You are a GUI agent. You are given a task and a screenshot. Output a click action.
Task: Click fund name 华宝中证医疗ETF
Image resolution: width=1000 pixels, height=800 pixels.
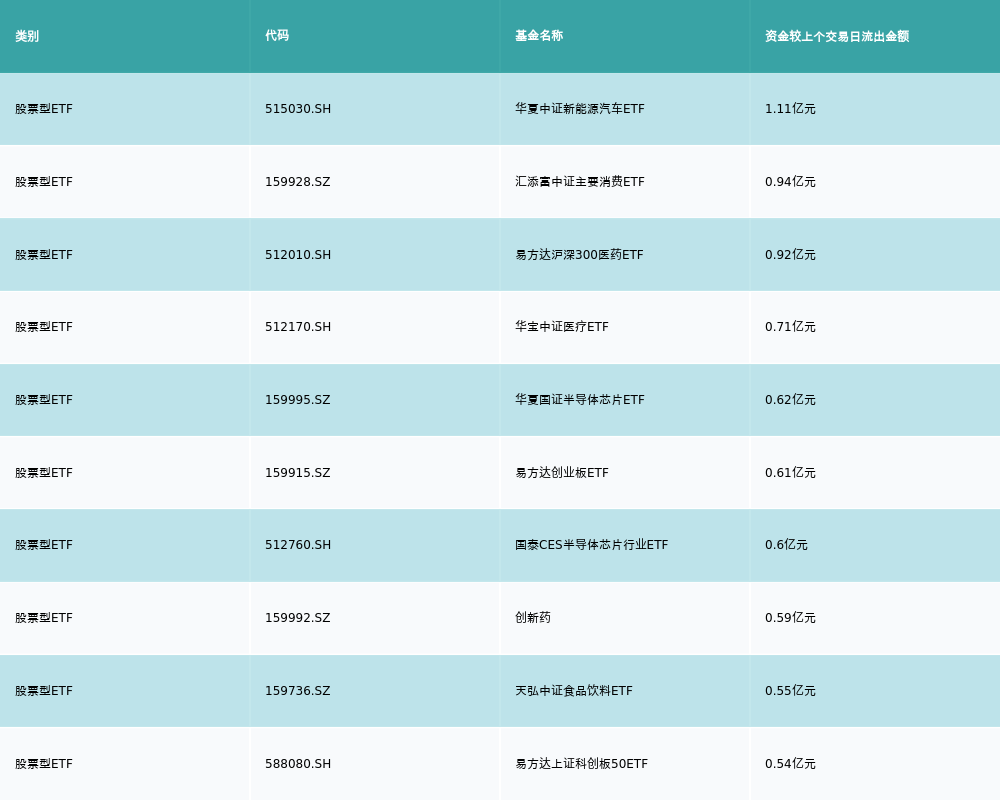(x=562, y=327)
